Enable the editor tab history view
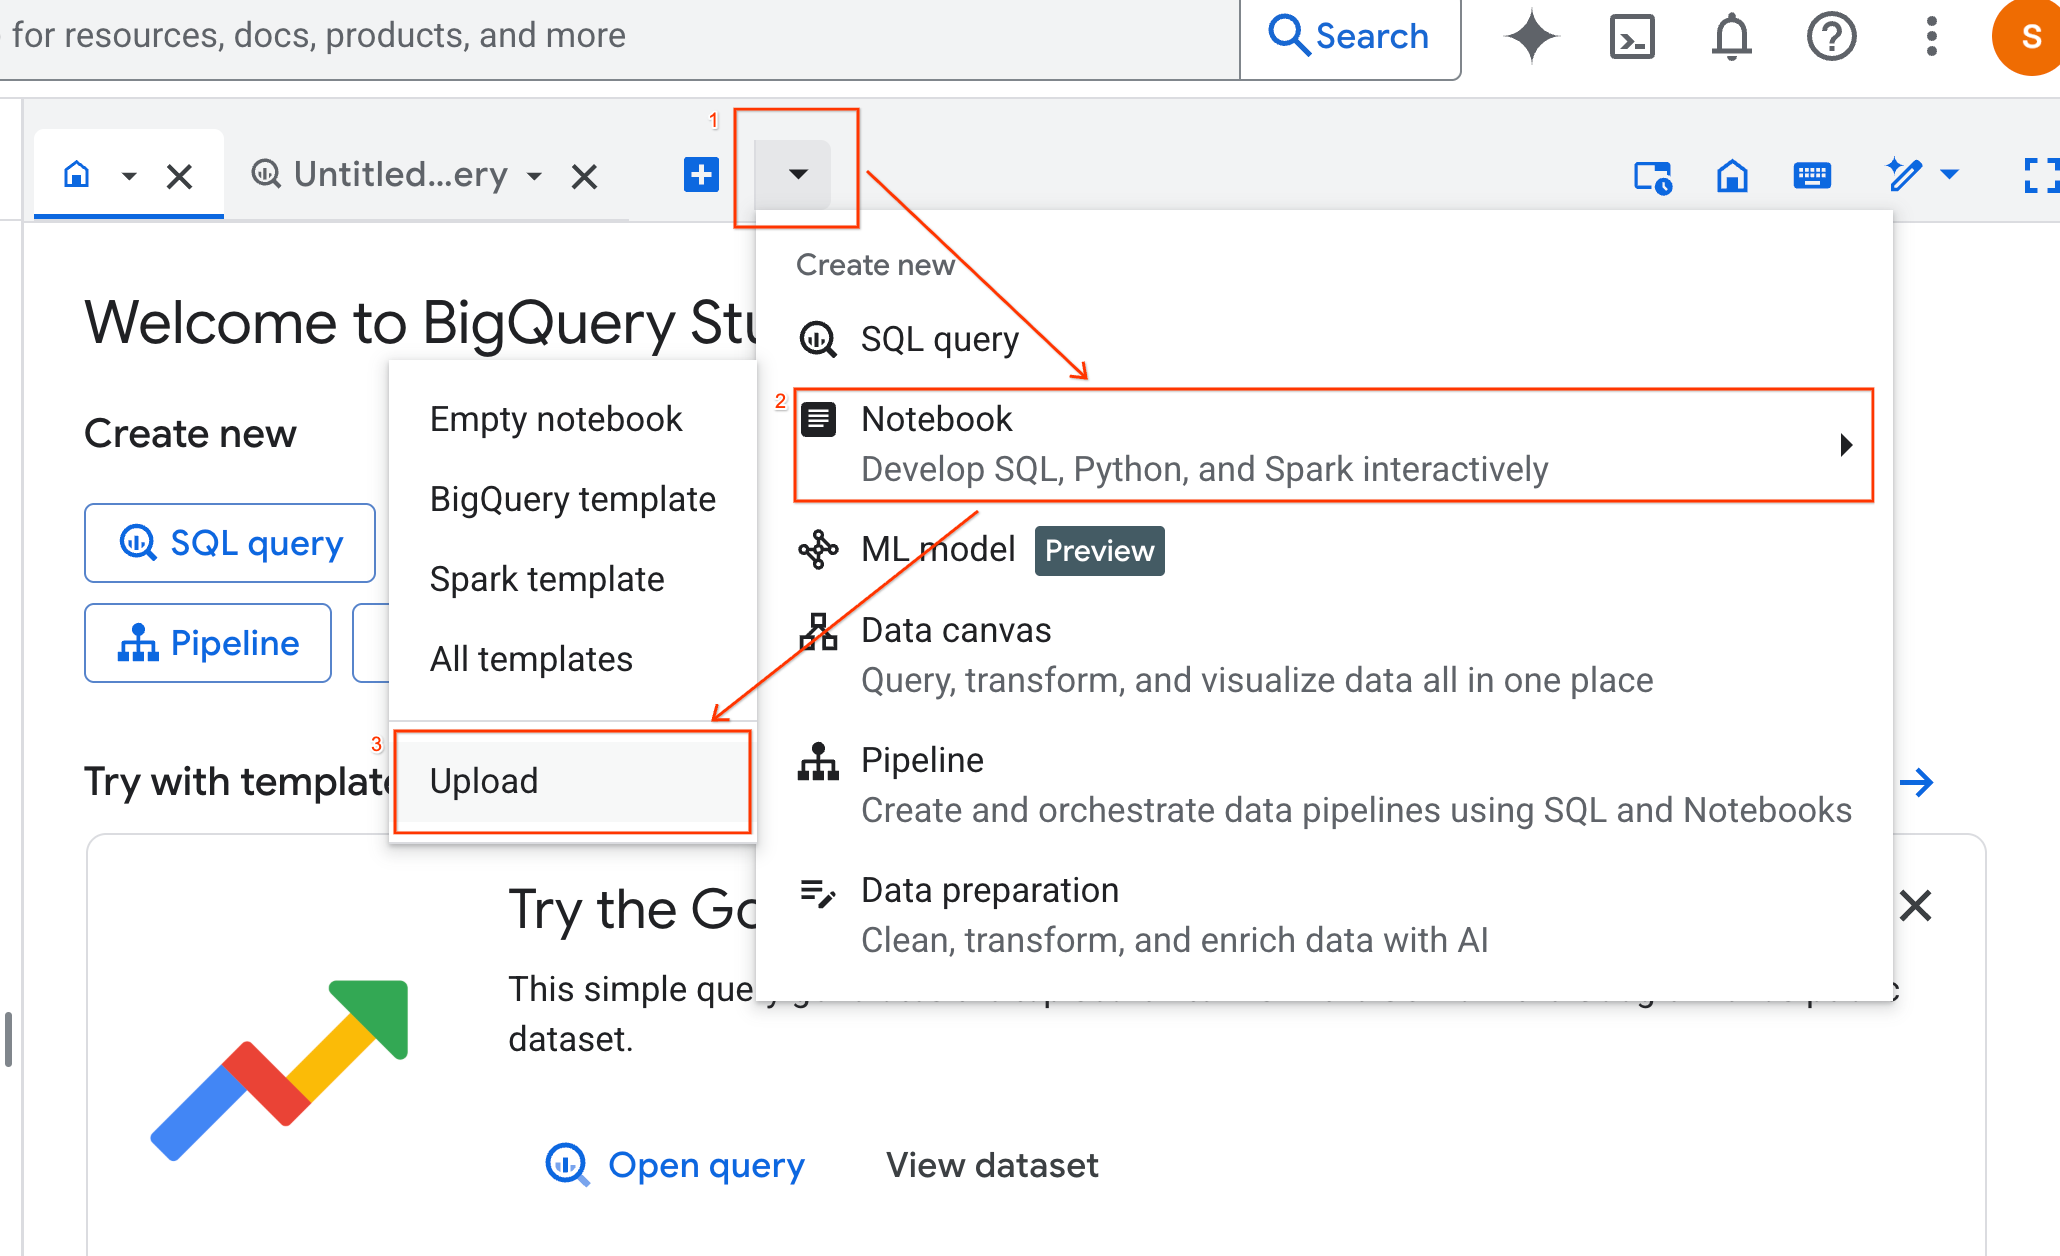This screenshot has height=1256, width=2060. click(x=1652, y=175)
